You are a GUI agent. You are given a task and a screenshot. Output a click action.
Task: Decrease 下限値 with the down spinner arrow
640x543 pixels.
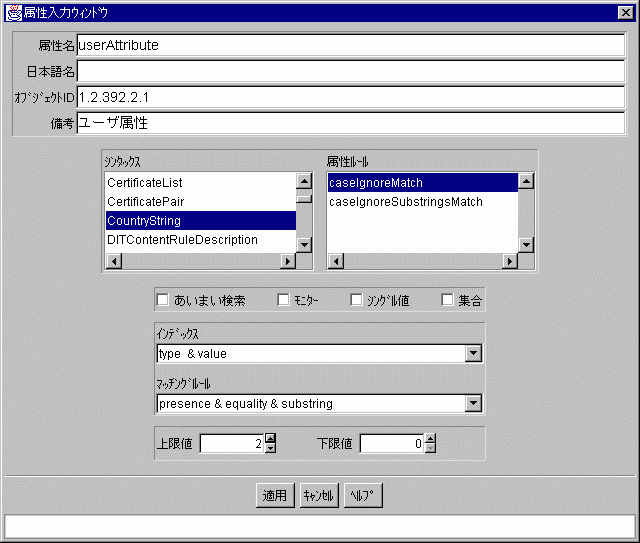pos(430,448)
